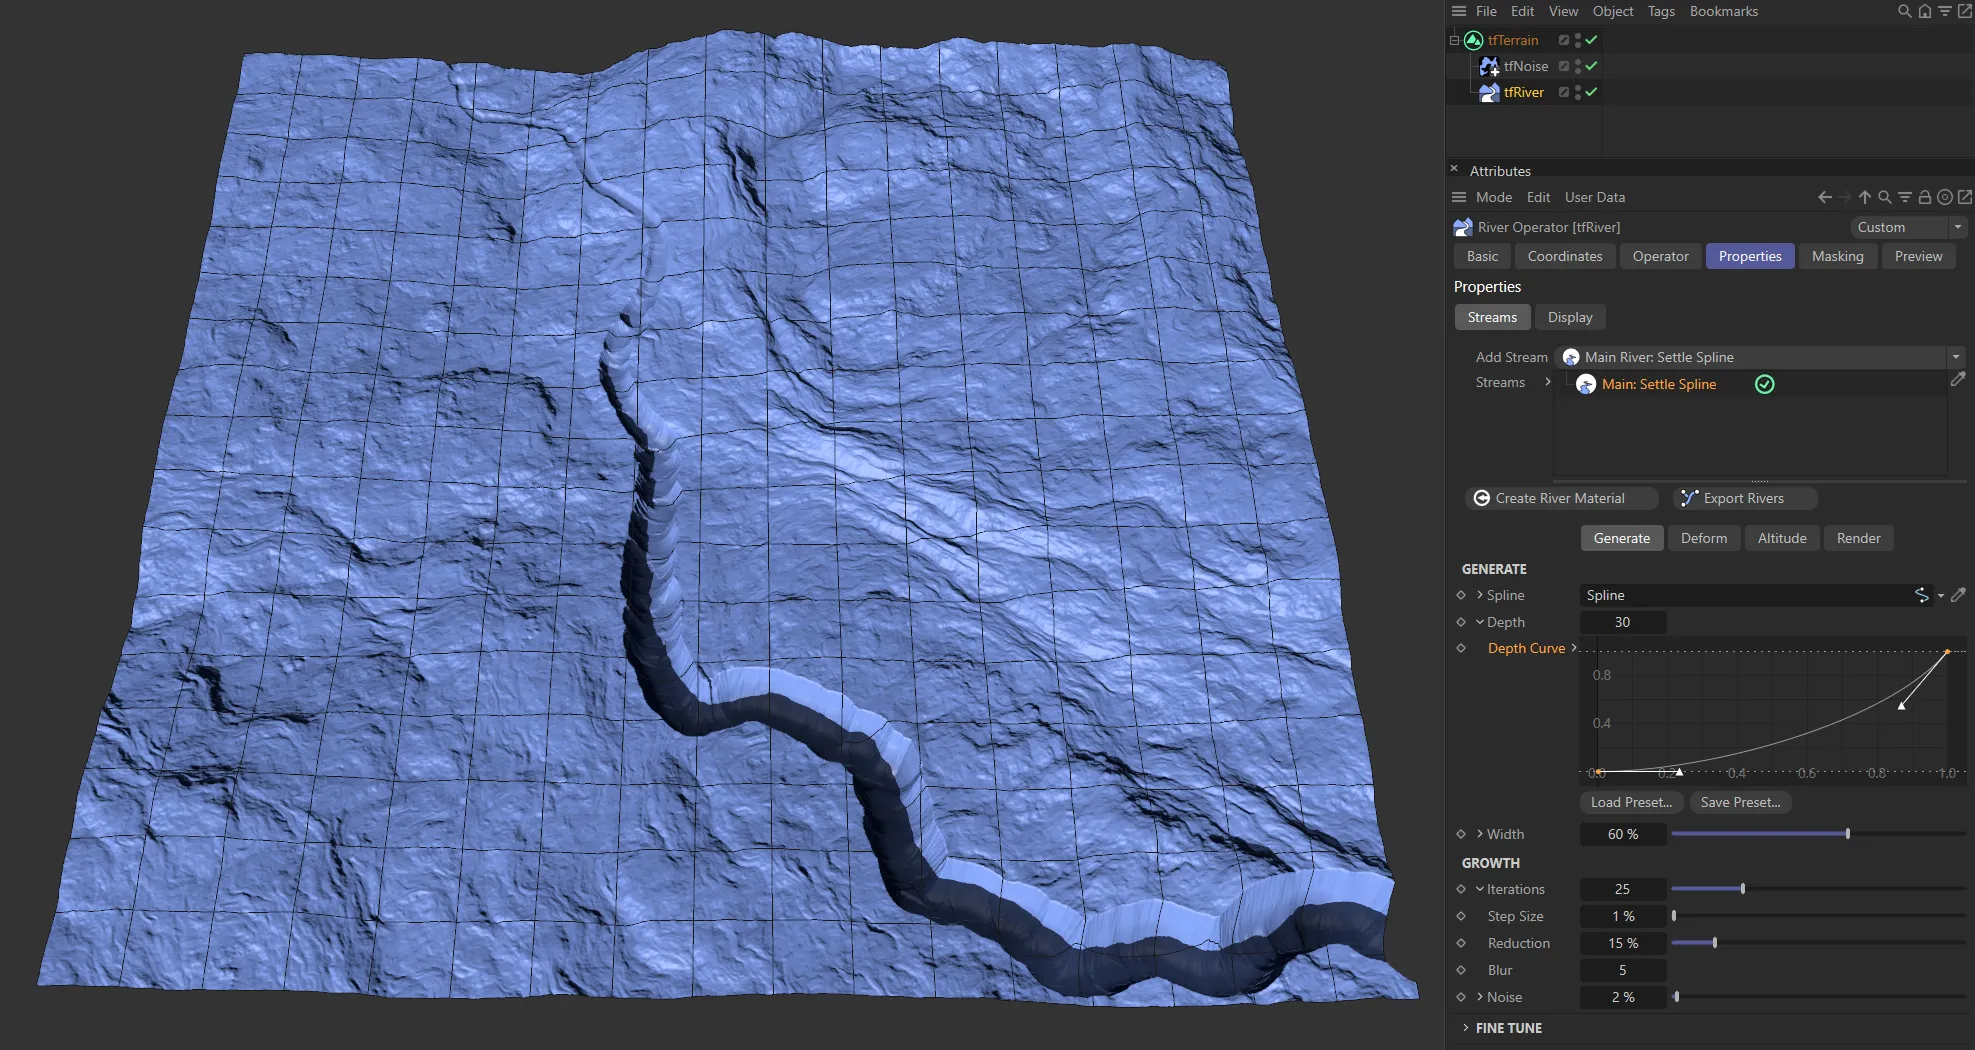Open the search in the Object Manager
1975x1050 pixels.
[1903, 11]
